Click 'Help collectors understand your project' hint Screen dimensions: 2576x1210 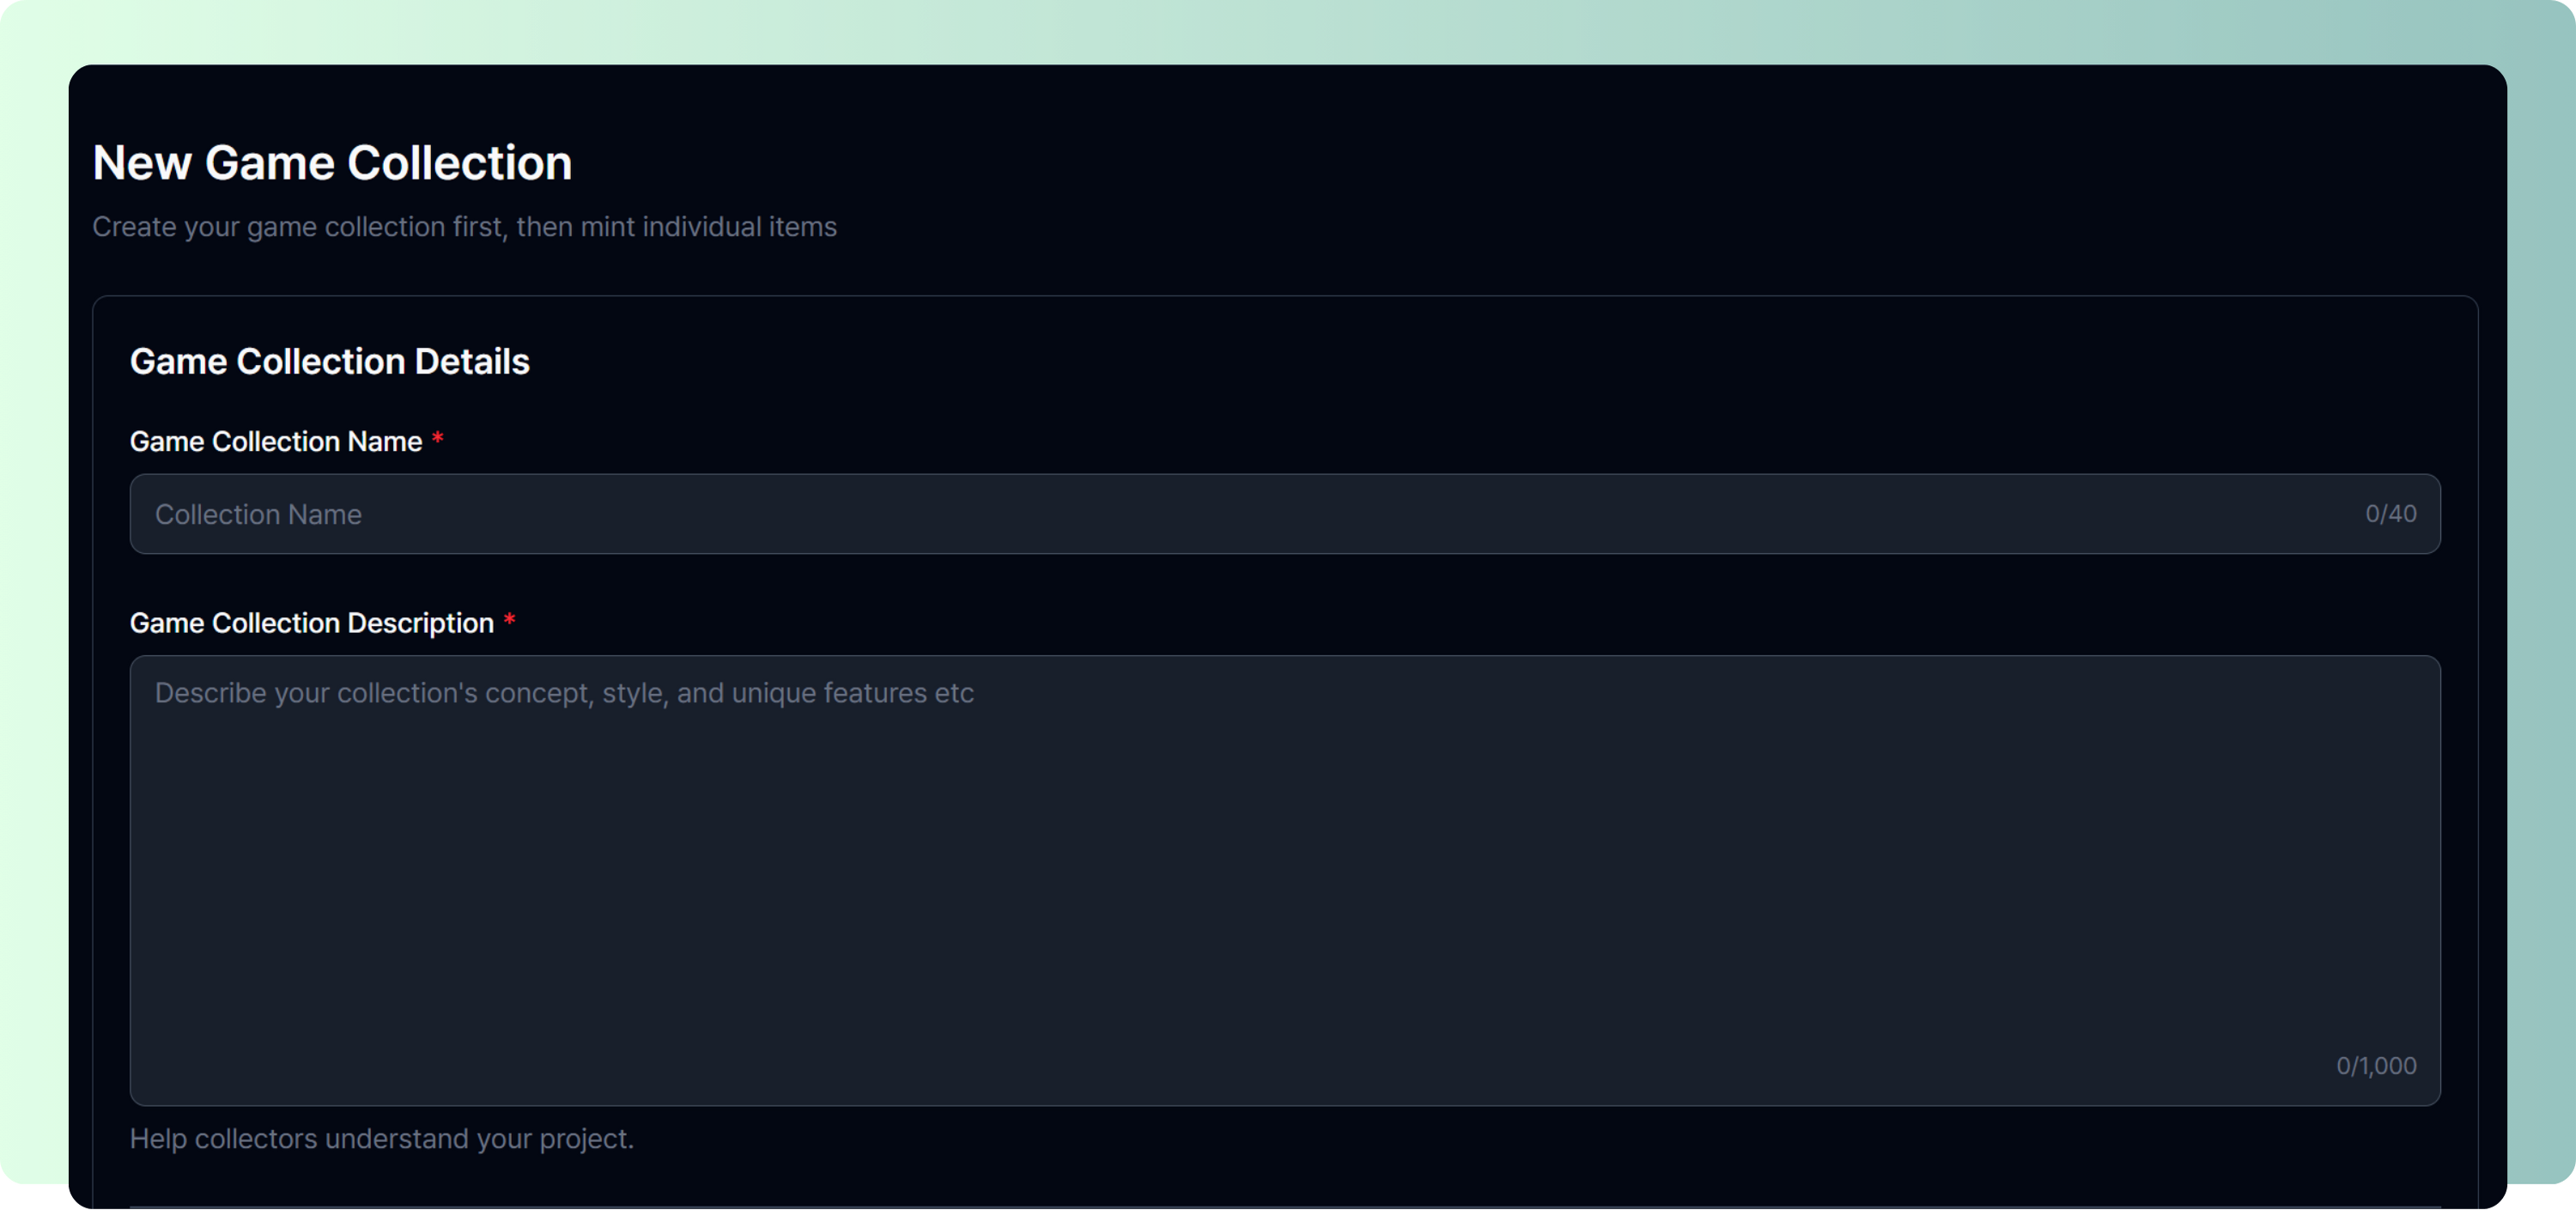click(x=381, y=1139)
